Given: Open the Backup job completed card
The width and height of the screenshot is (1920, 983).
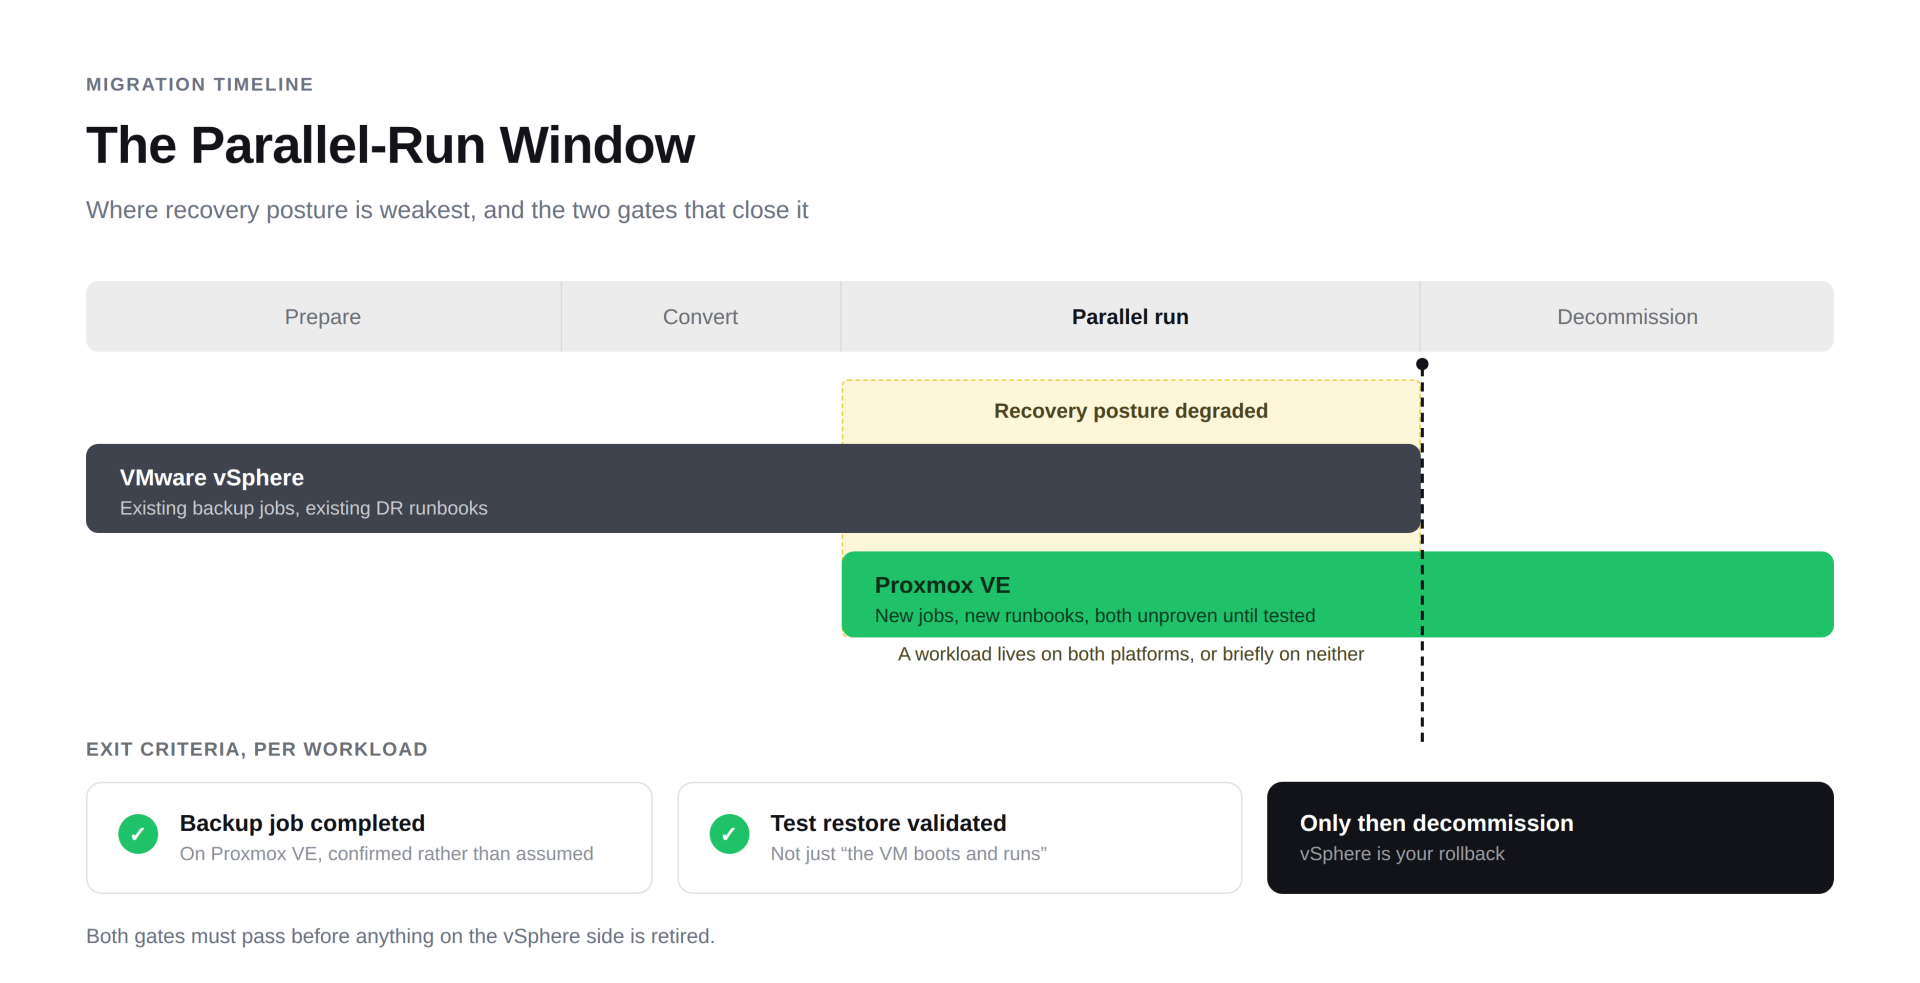Looking at the screenshot, I should (x=369, y=838).
